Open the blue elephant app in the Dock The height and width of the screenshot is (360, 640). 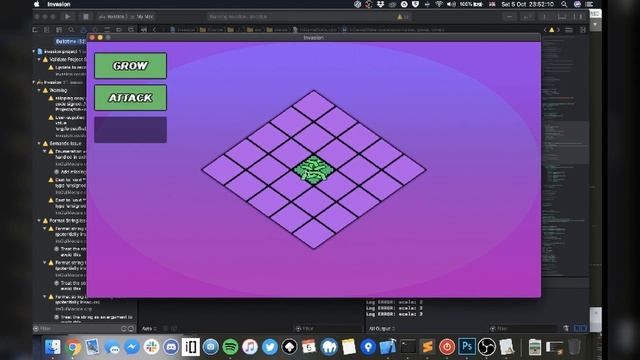[x=329, y=347]
